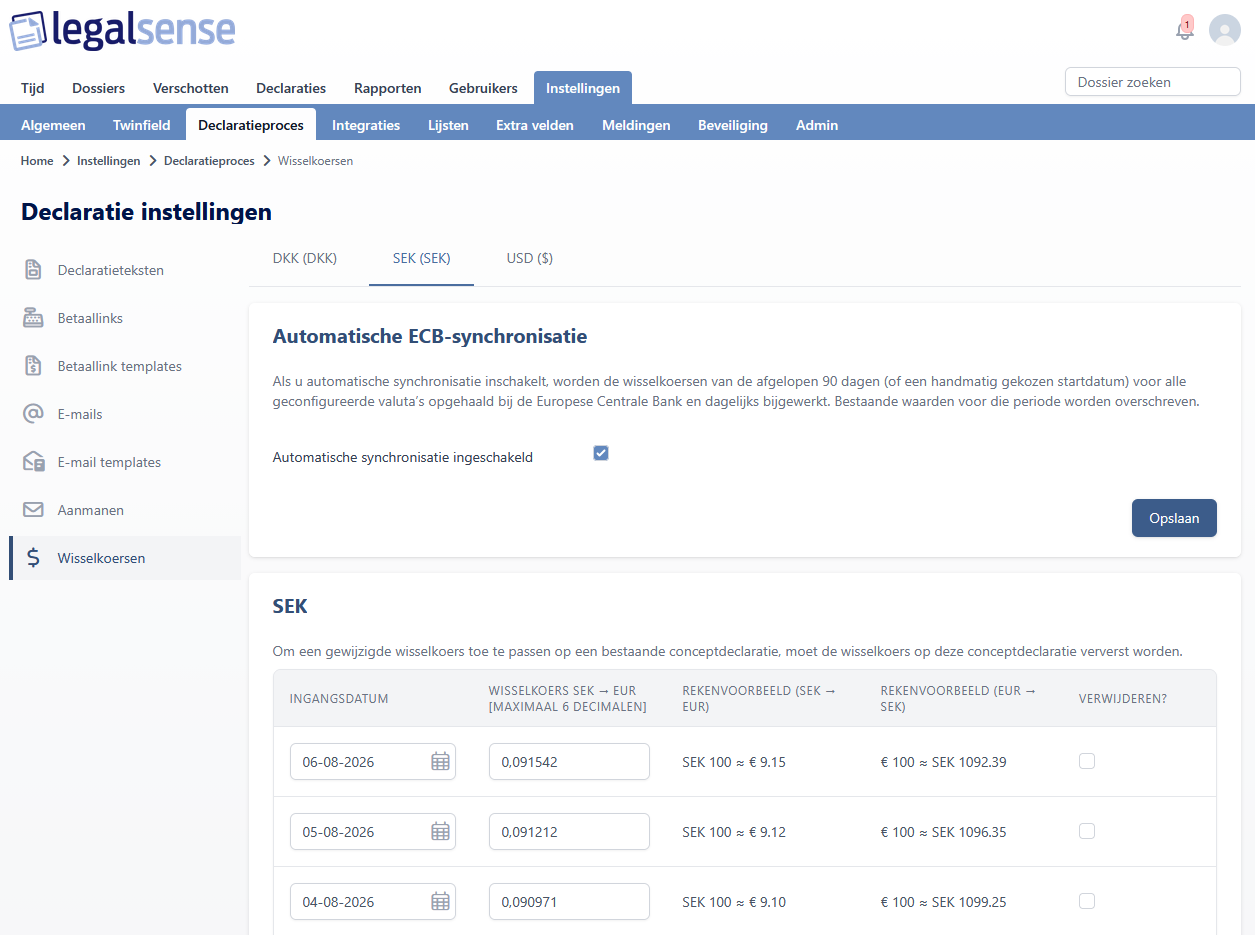Select the Declaratieproces settings tab

point(251,125)
